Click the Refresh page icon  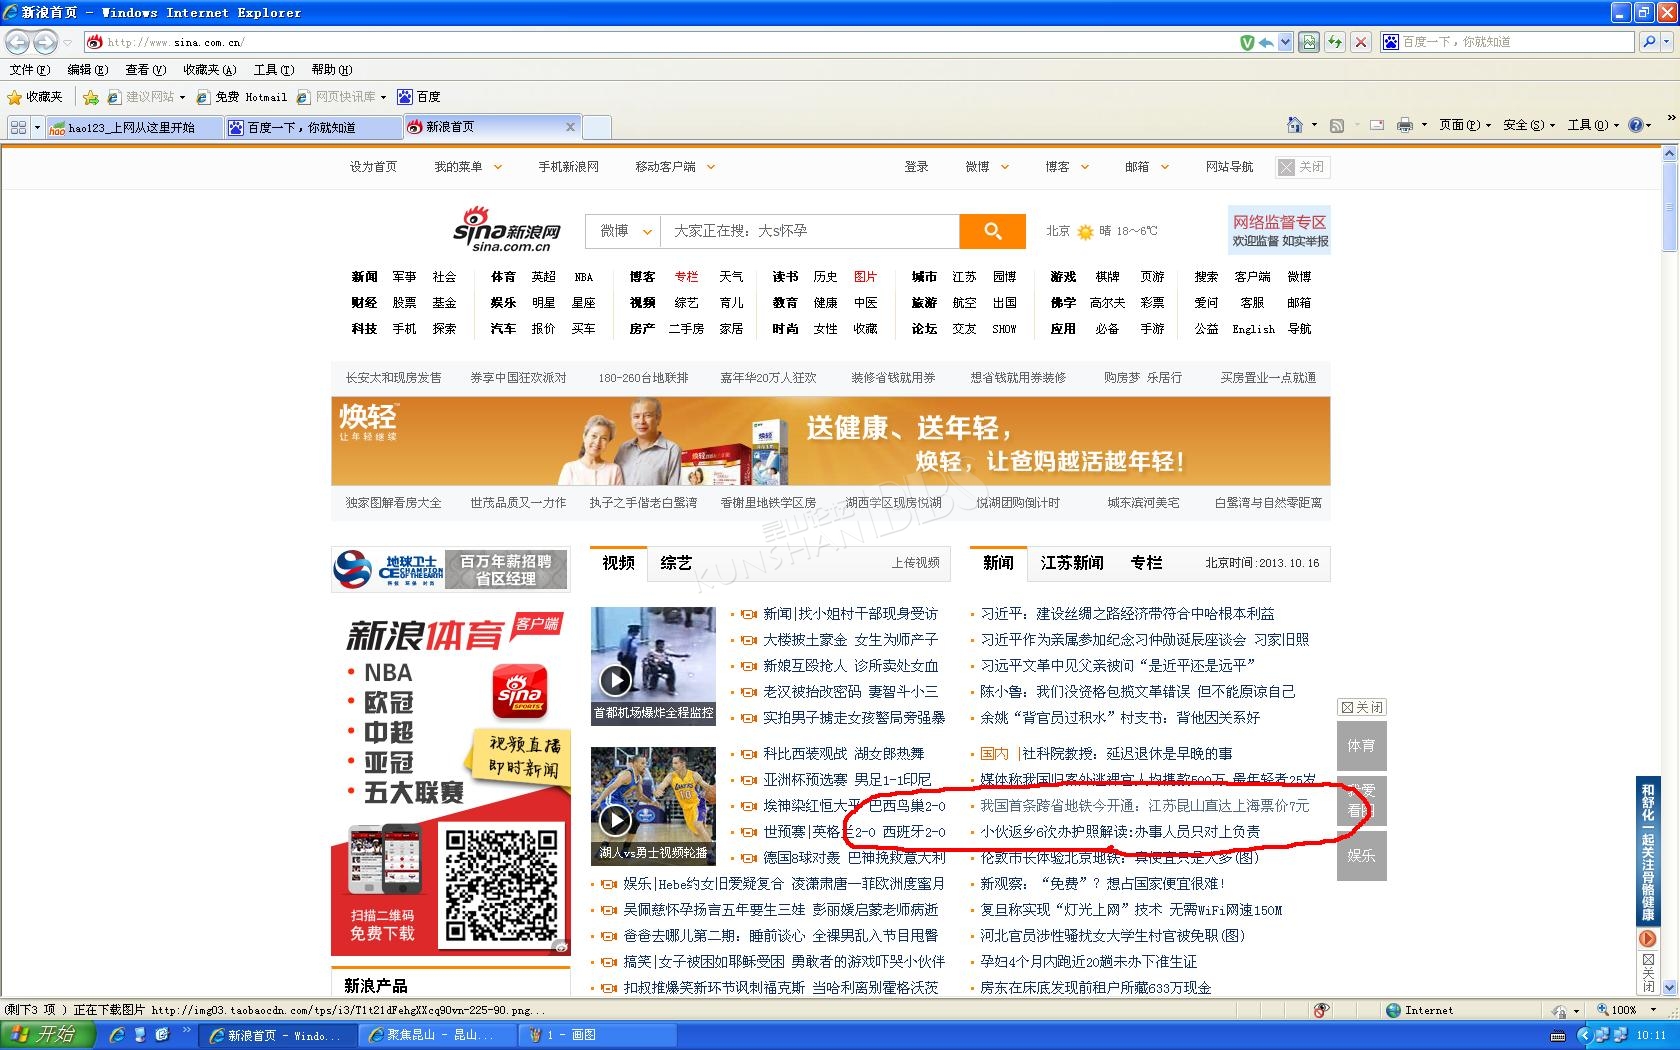pos(1334,42)
